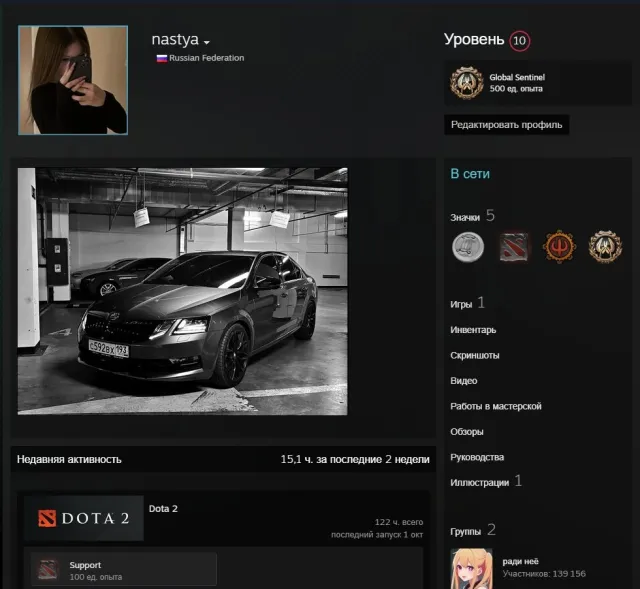Image resolution: width=640 pixels, height=589 pixels.
Task: Open the Группы groups link
Action: 465,531
